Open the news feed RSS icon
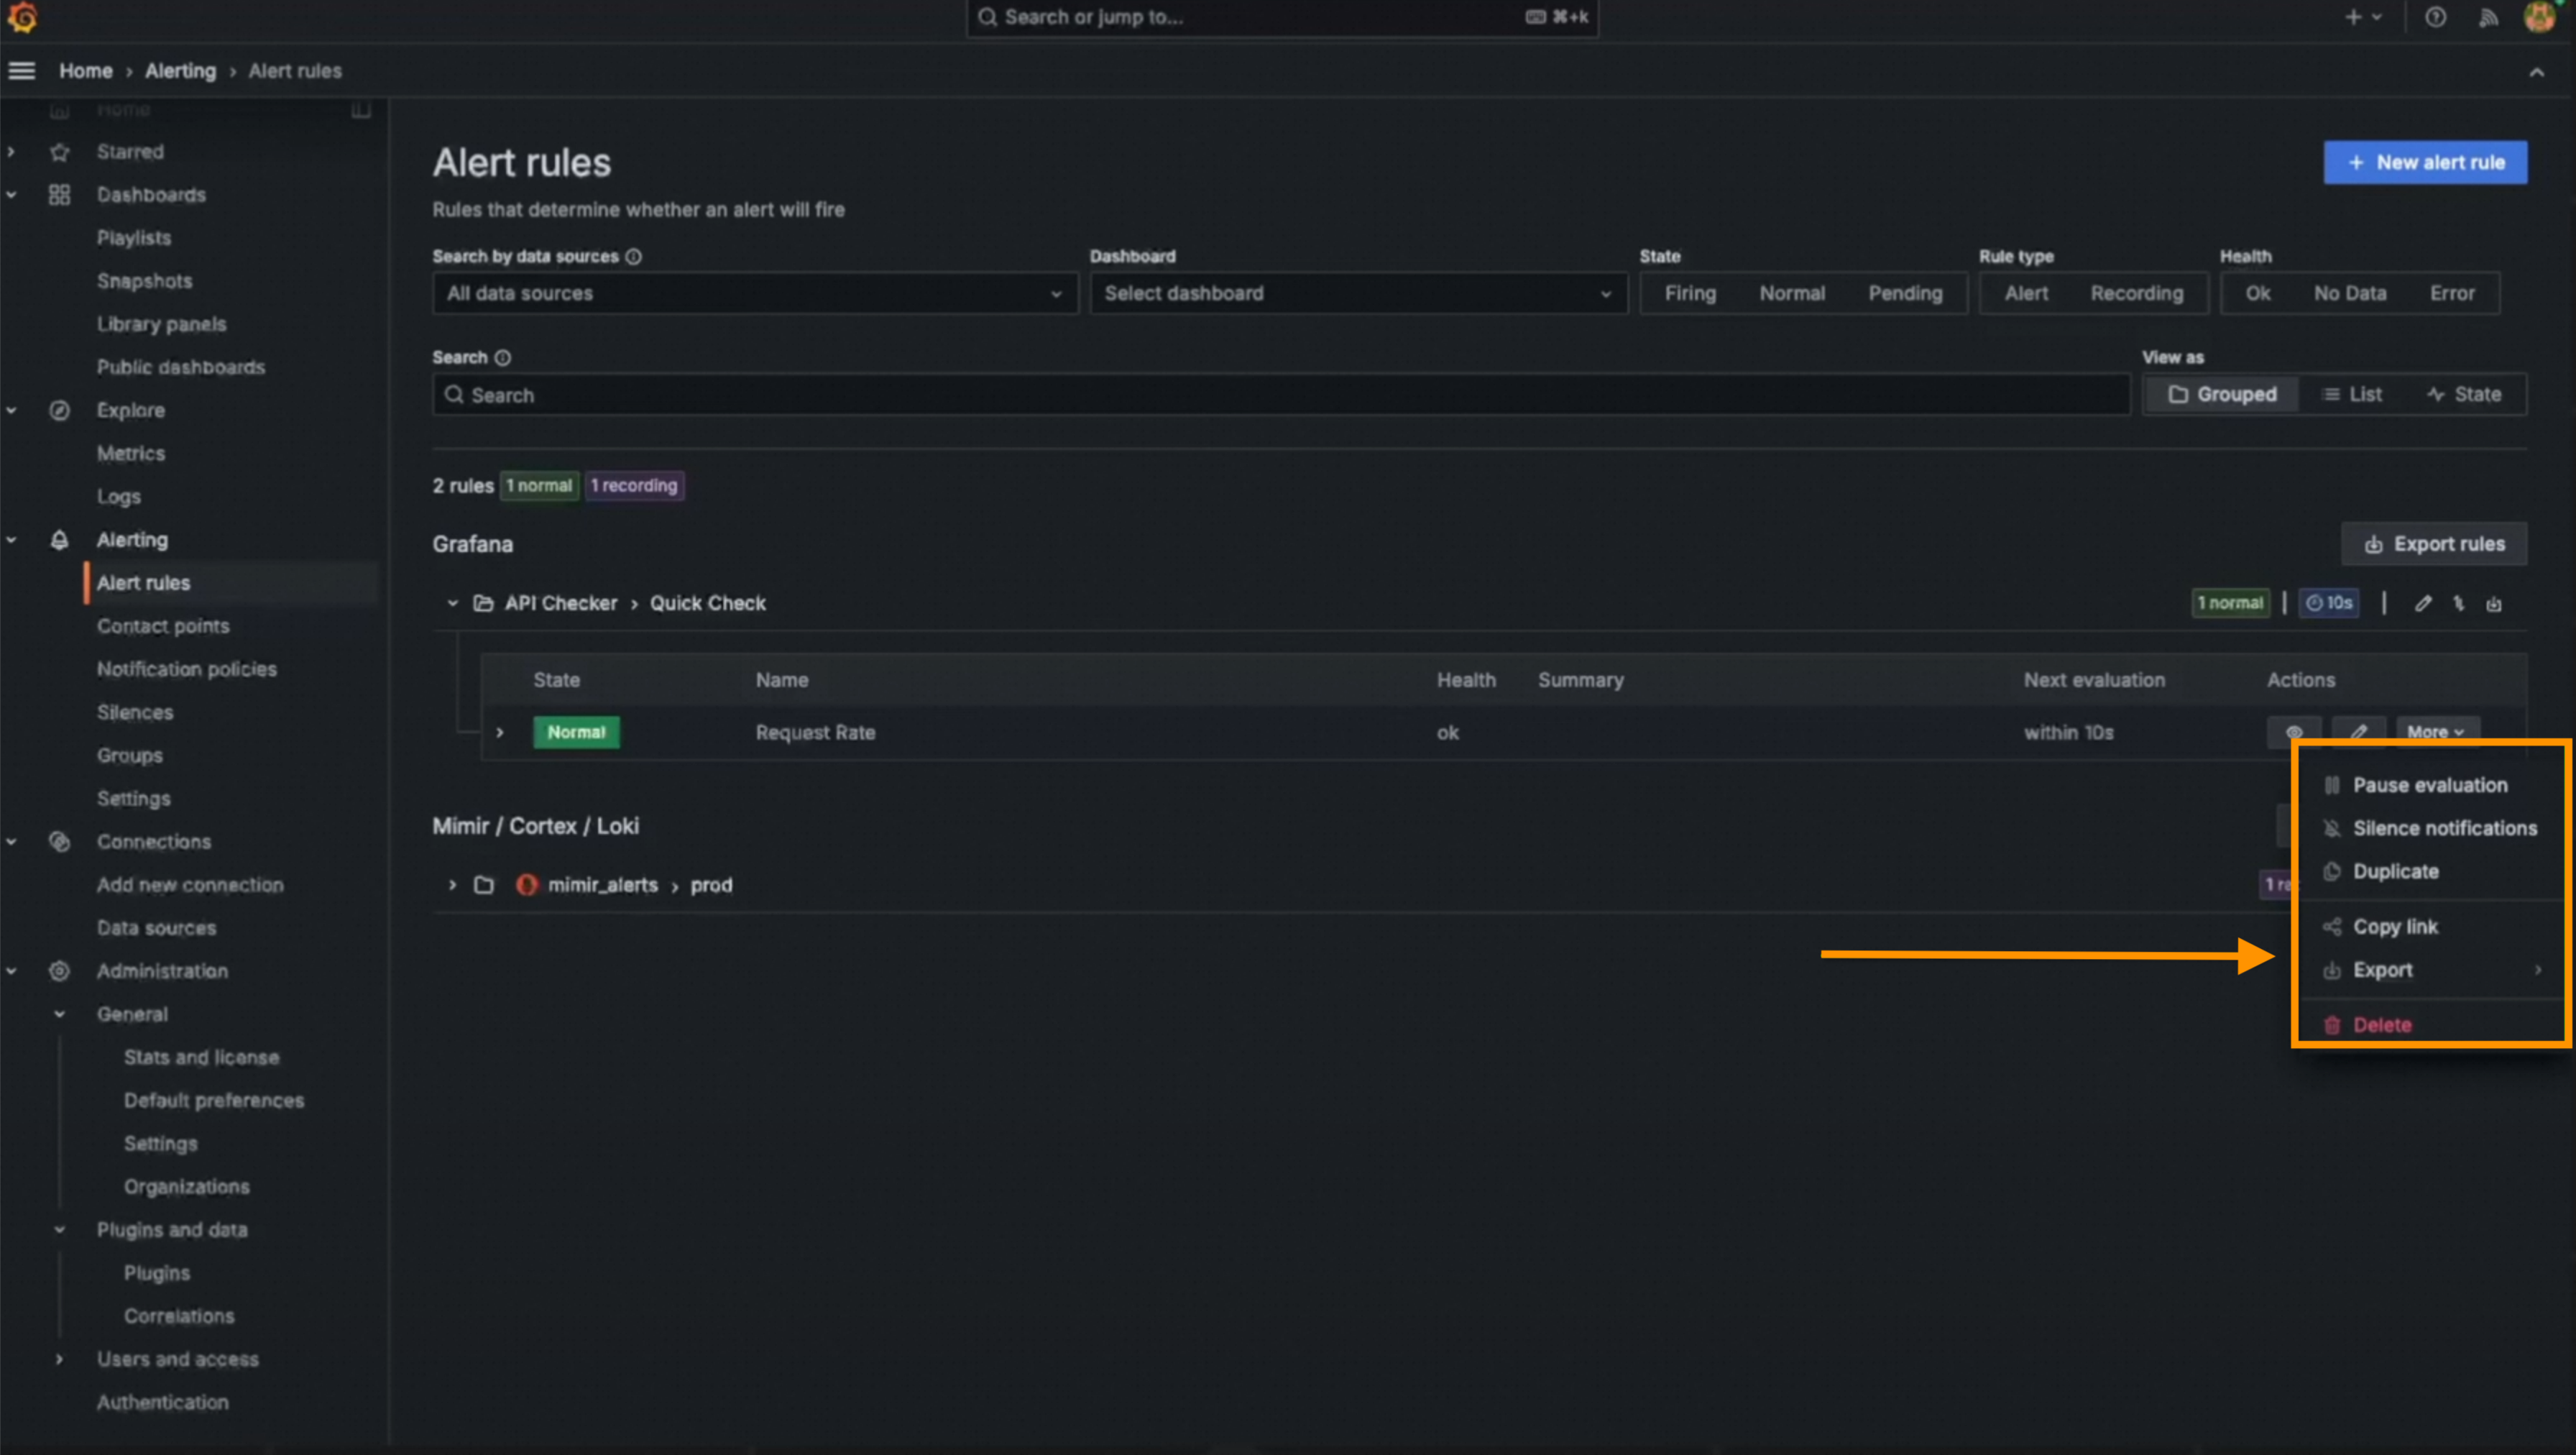 click(x=2488, y=17)
